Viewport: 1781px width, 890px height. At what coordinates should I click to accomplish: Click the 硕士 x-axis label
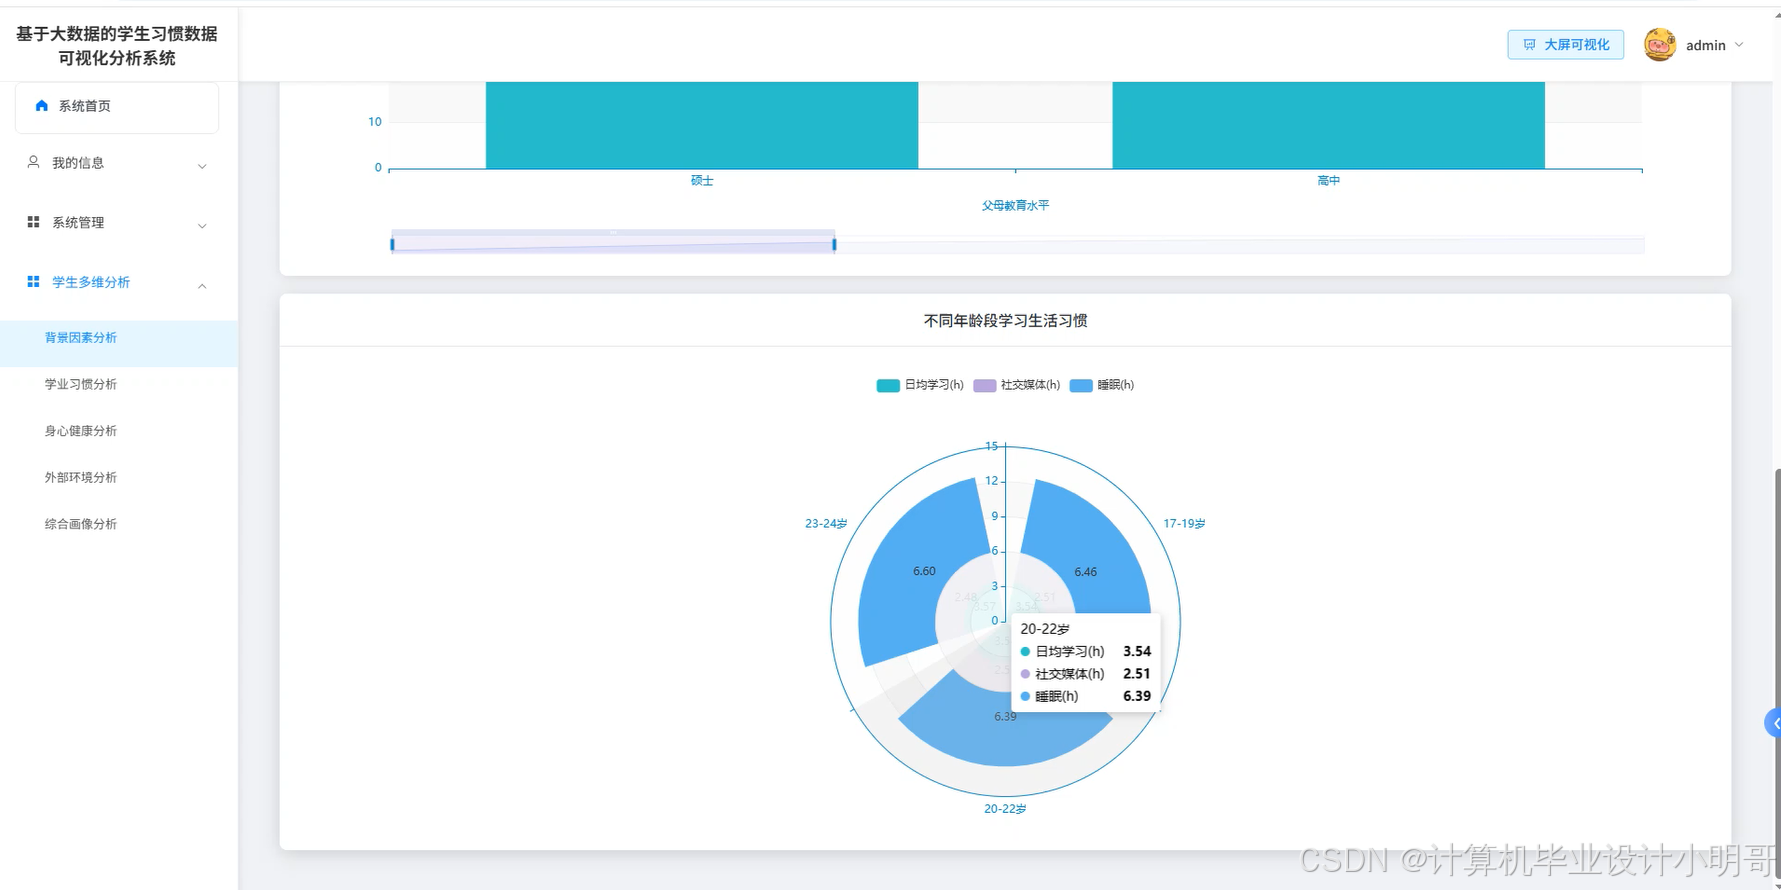(702, 181)
